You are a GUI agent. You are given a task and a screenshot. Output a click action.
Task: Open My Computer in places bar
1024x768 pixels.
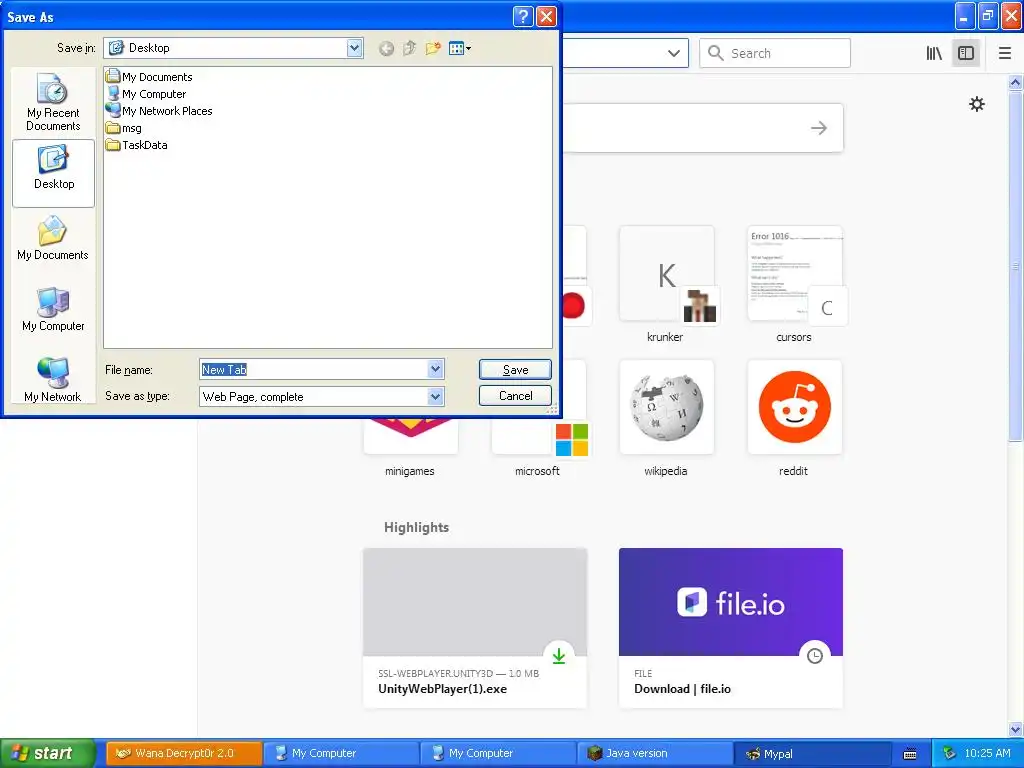[x=54, y=309]
